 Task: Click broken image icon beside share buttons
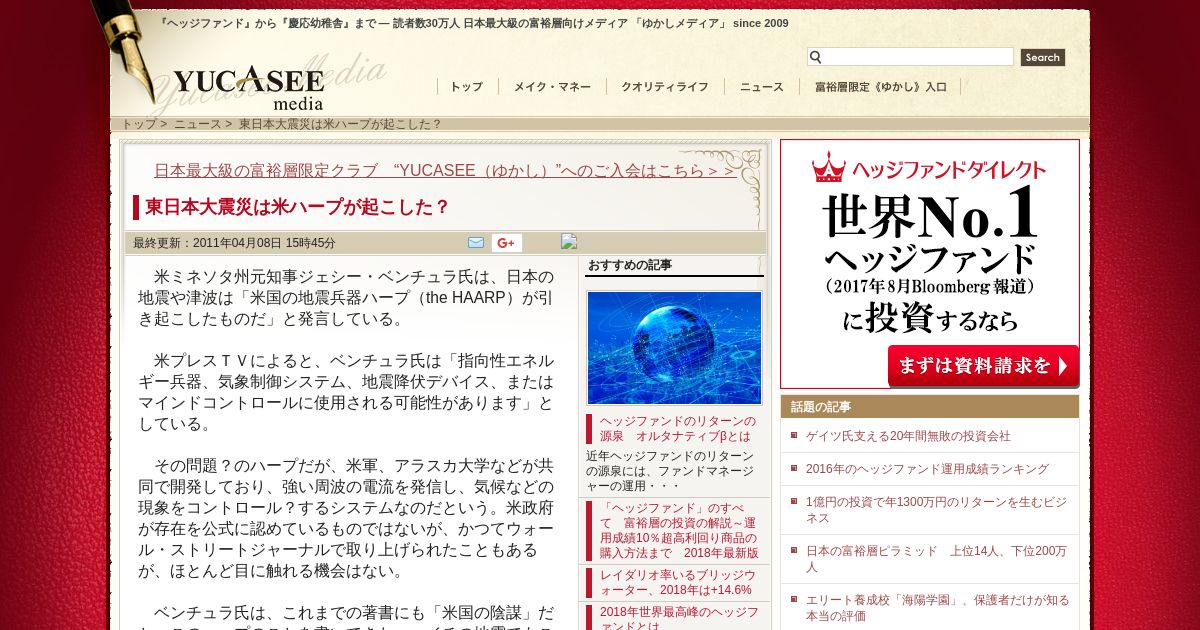pos(569,241)
